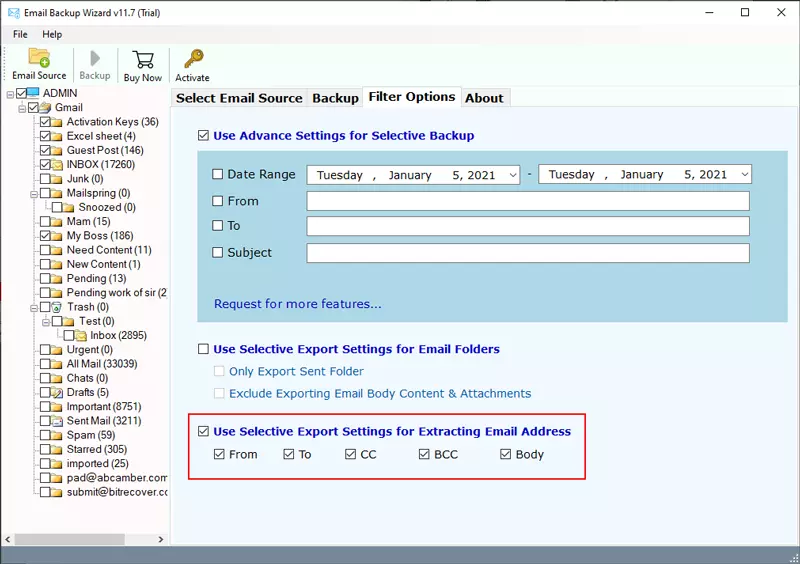Uncheck the Body extraction checkbox
This screenshot has height=564, width=800.
pos(505,454)
